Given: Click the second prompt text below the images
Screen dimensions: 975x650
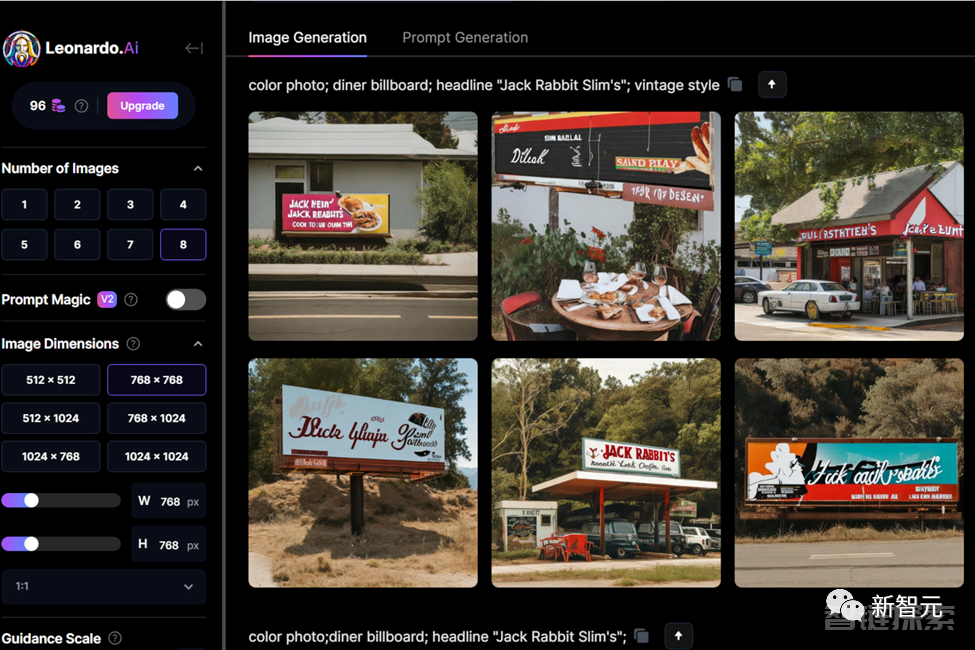Looking at the screenshot, I should (x=437, y=637).
